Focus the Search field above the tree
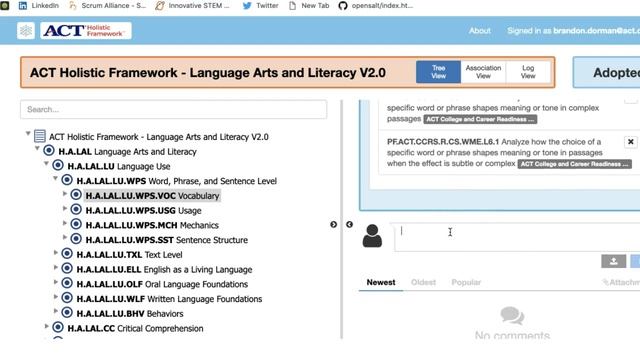Viewport: 640px width, 360px height. point(173,109)
